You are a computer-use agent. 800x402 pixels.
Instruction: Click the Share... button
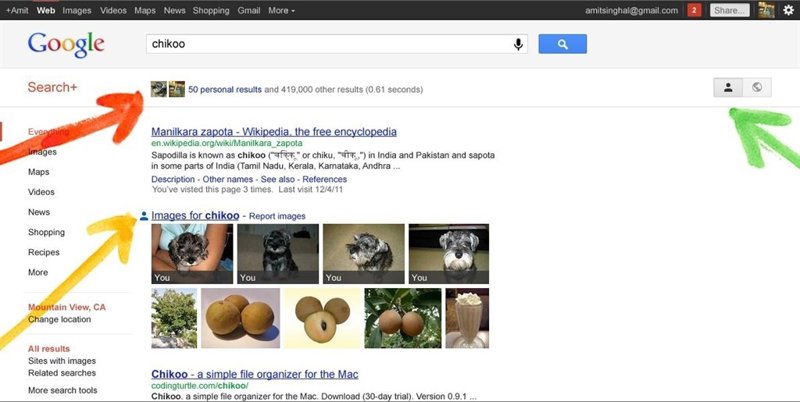[729, 10]
